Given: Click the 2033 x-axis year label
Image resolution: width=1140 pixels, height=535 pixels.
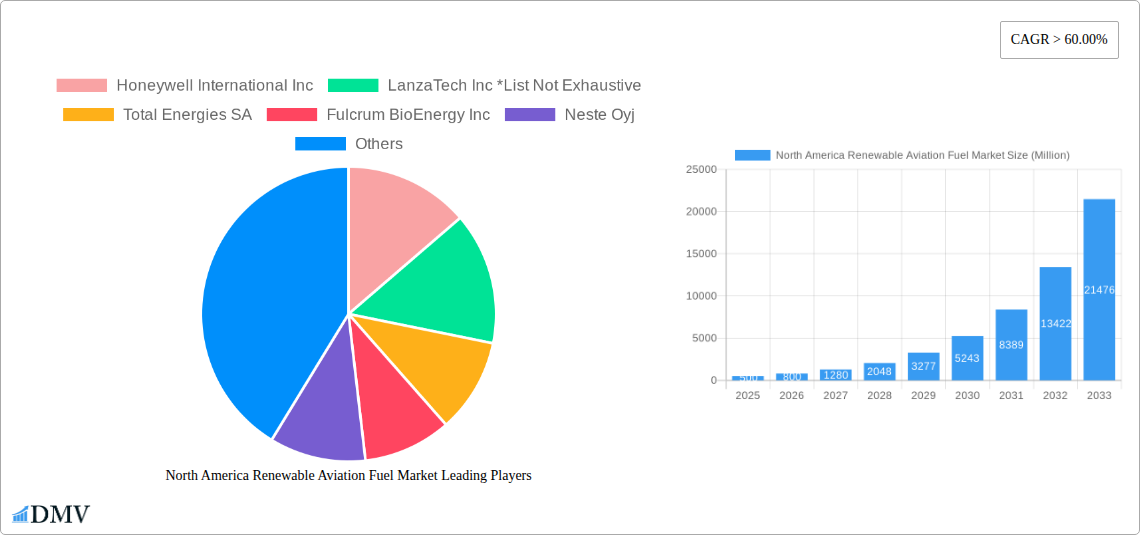Looking at the screenshot, I should pyautogui.click(x=1099, y=395).
